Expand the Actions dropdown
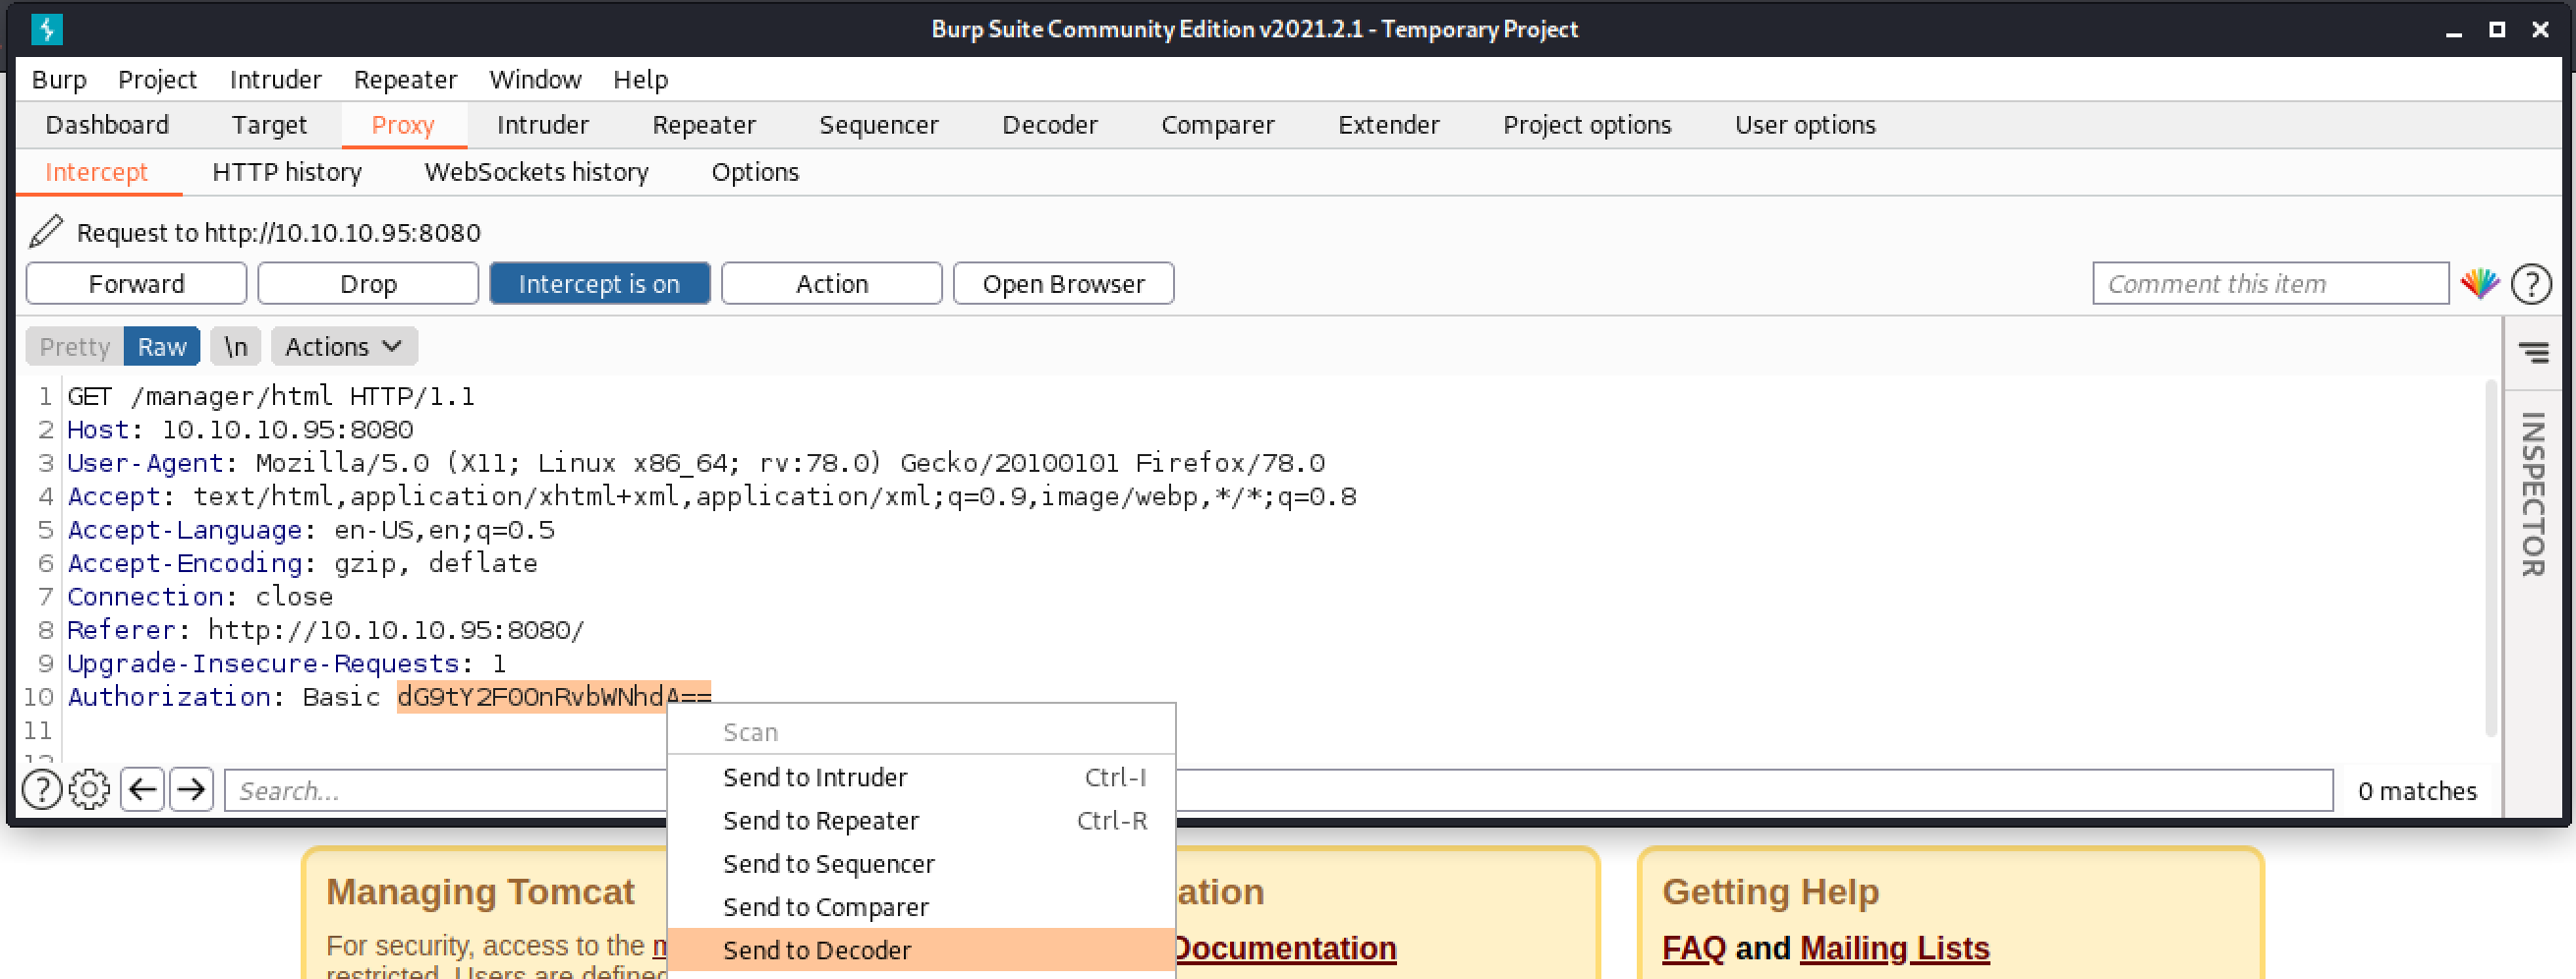The width and height of the screenshot is (2576, 979). pos(344,346)
